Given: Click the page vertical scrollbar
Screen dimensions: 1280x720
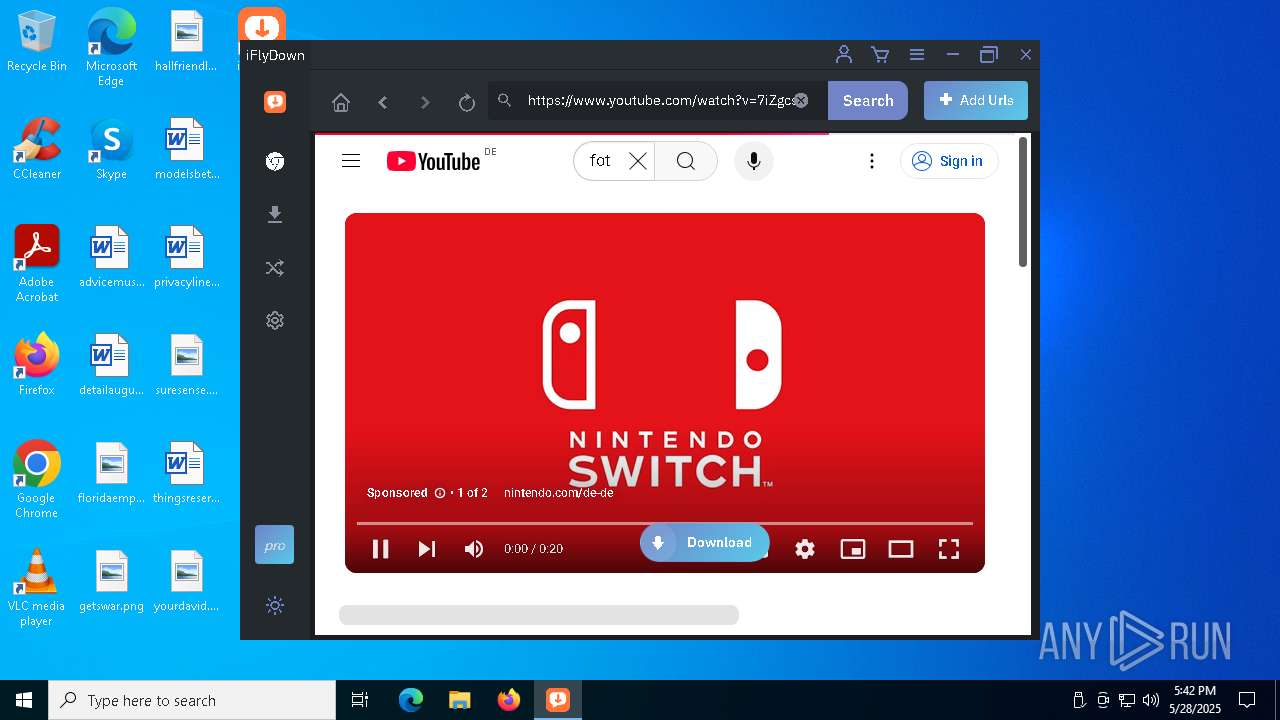Looking at the screenshot, I should [x=1023, y=203].
